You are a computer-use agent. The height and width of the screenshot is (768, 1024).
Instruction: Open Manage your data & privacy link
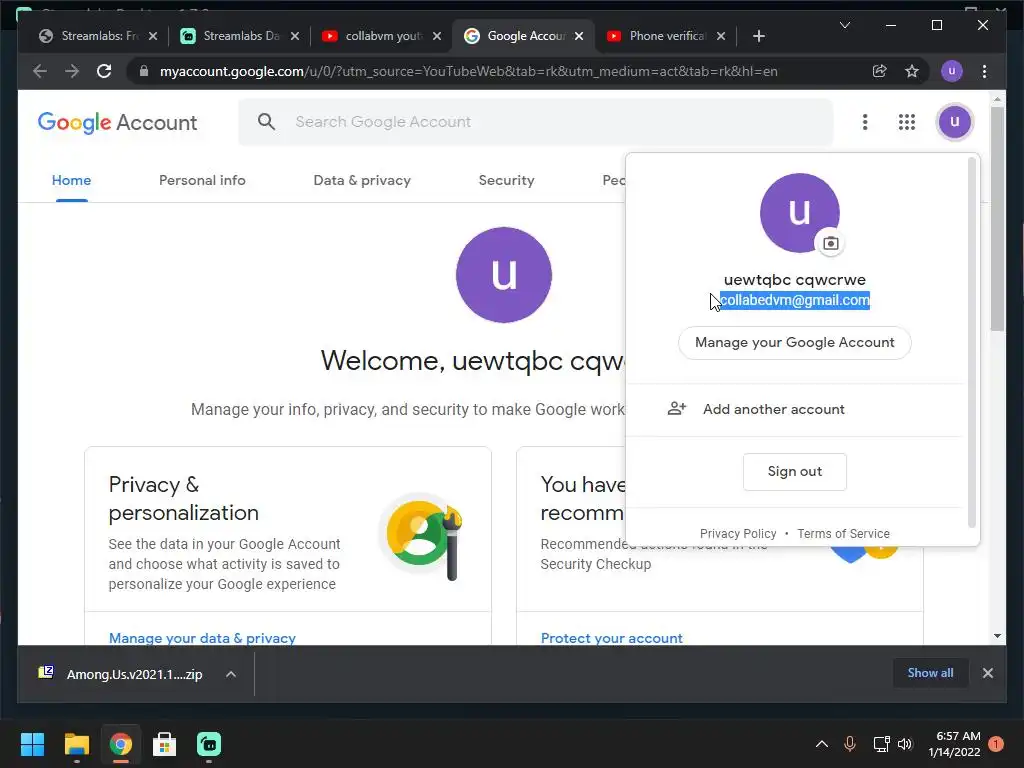[x=202, y=638]
